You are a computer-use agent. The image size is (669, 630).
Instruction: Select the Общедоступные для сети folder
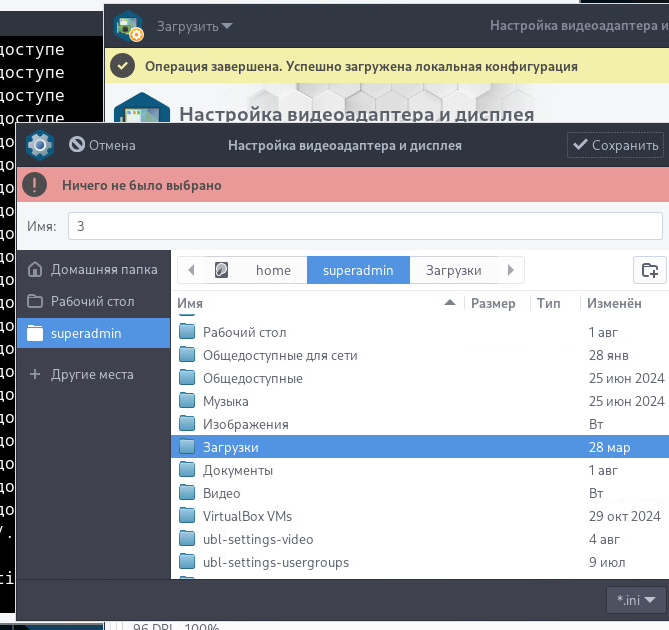click(x=420, y=355)
